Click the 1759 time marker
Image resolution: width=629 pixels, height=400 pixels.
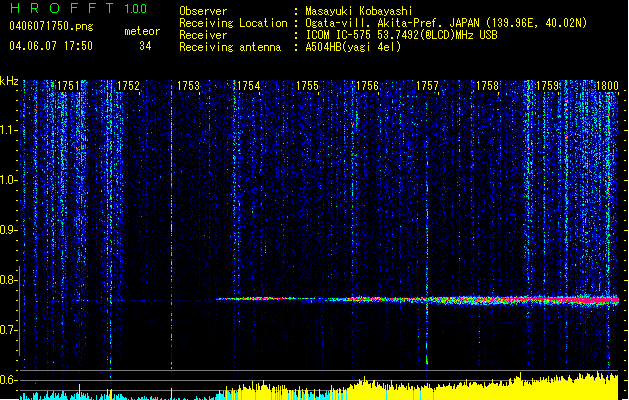click(547, 87)
